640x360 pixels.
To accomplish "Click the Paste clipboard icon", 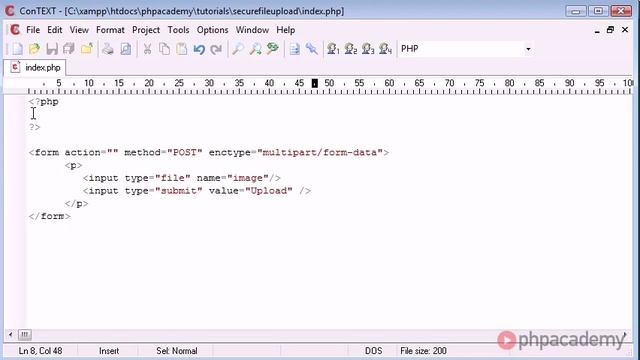I will (182, 49).
